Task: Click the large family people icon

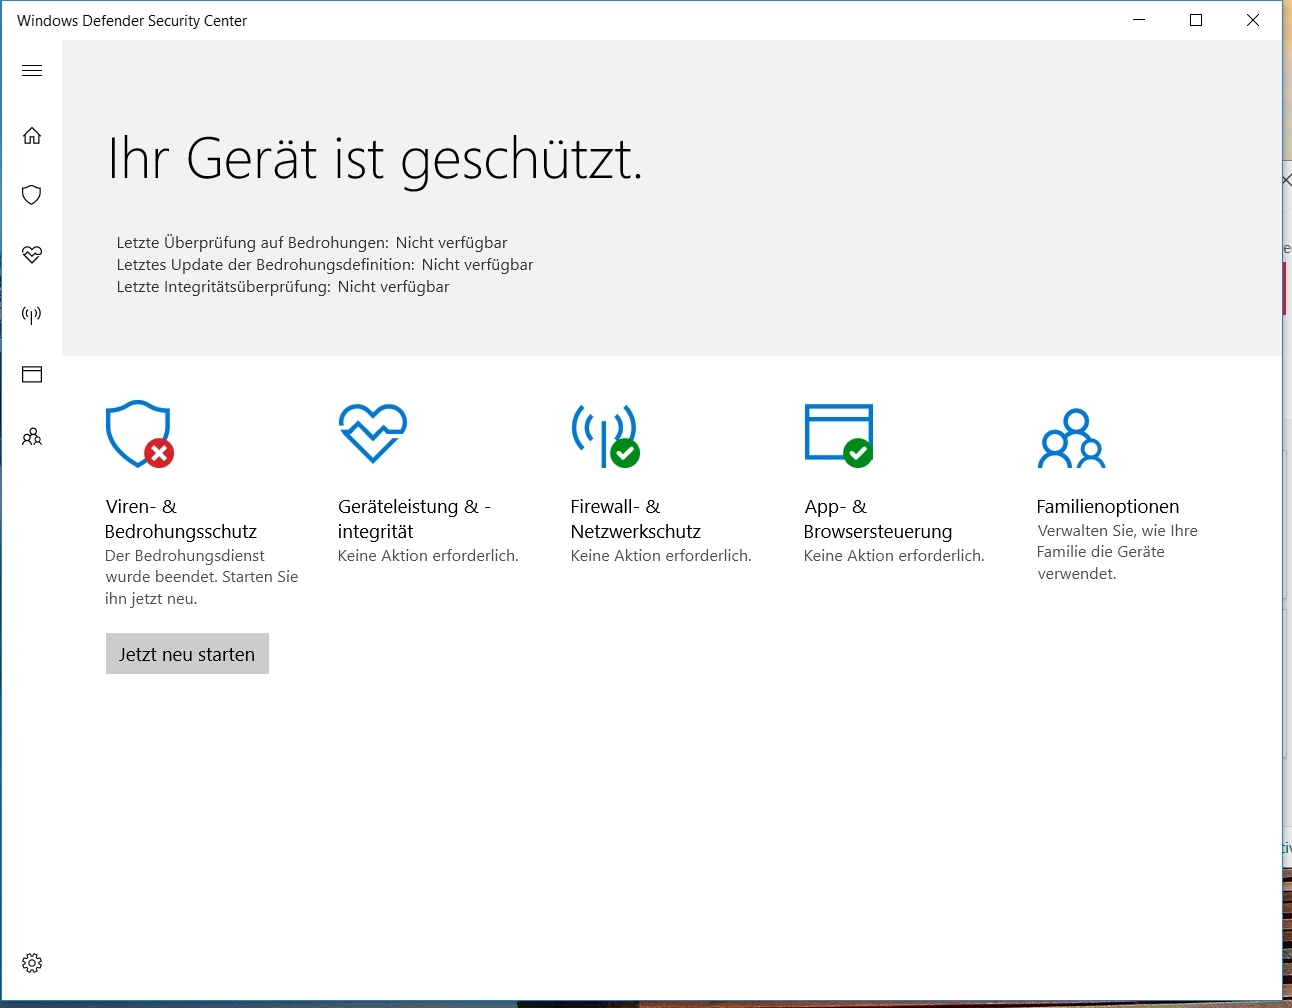Action: point(1071,438)
